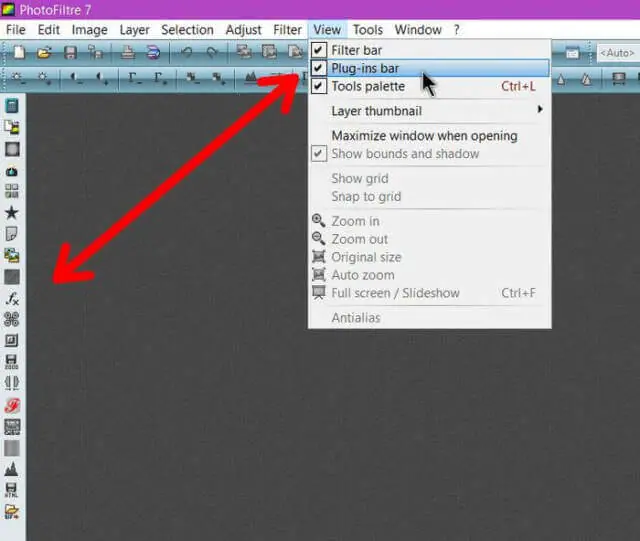Choose Snap to grid menu entry
This screenshot has height=541, width=640.
click(430, 196)
